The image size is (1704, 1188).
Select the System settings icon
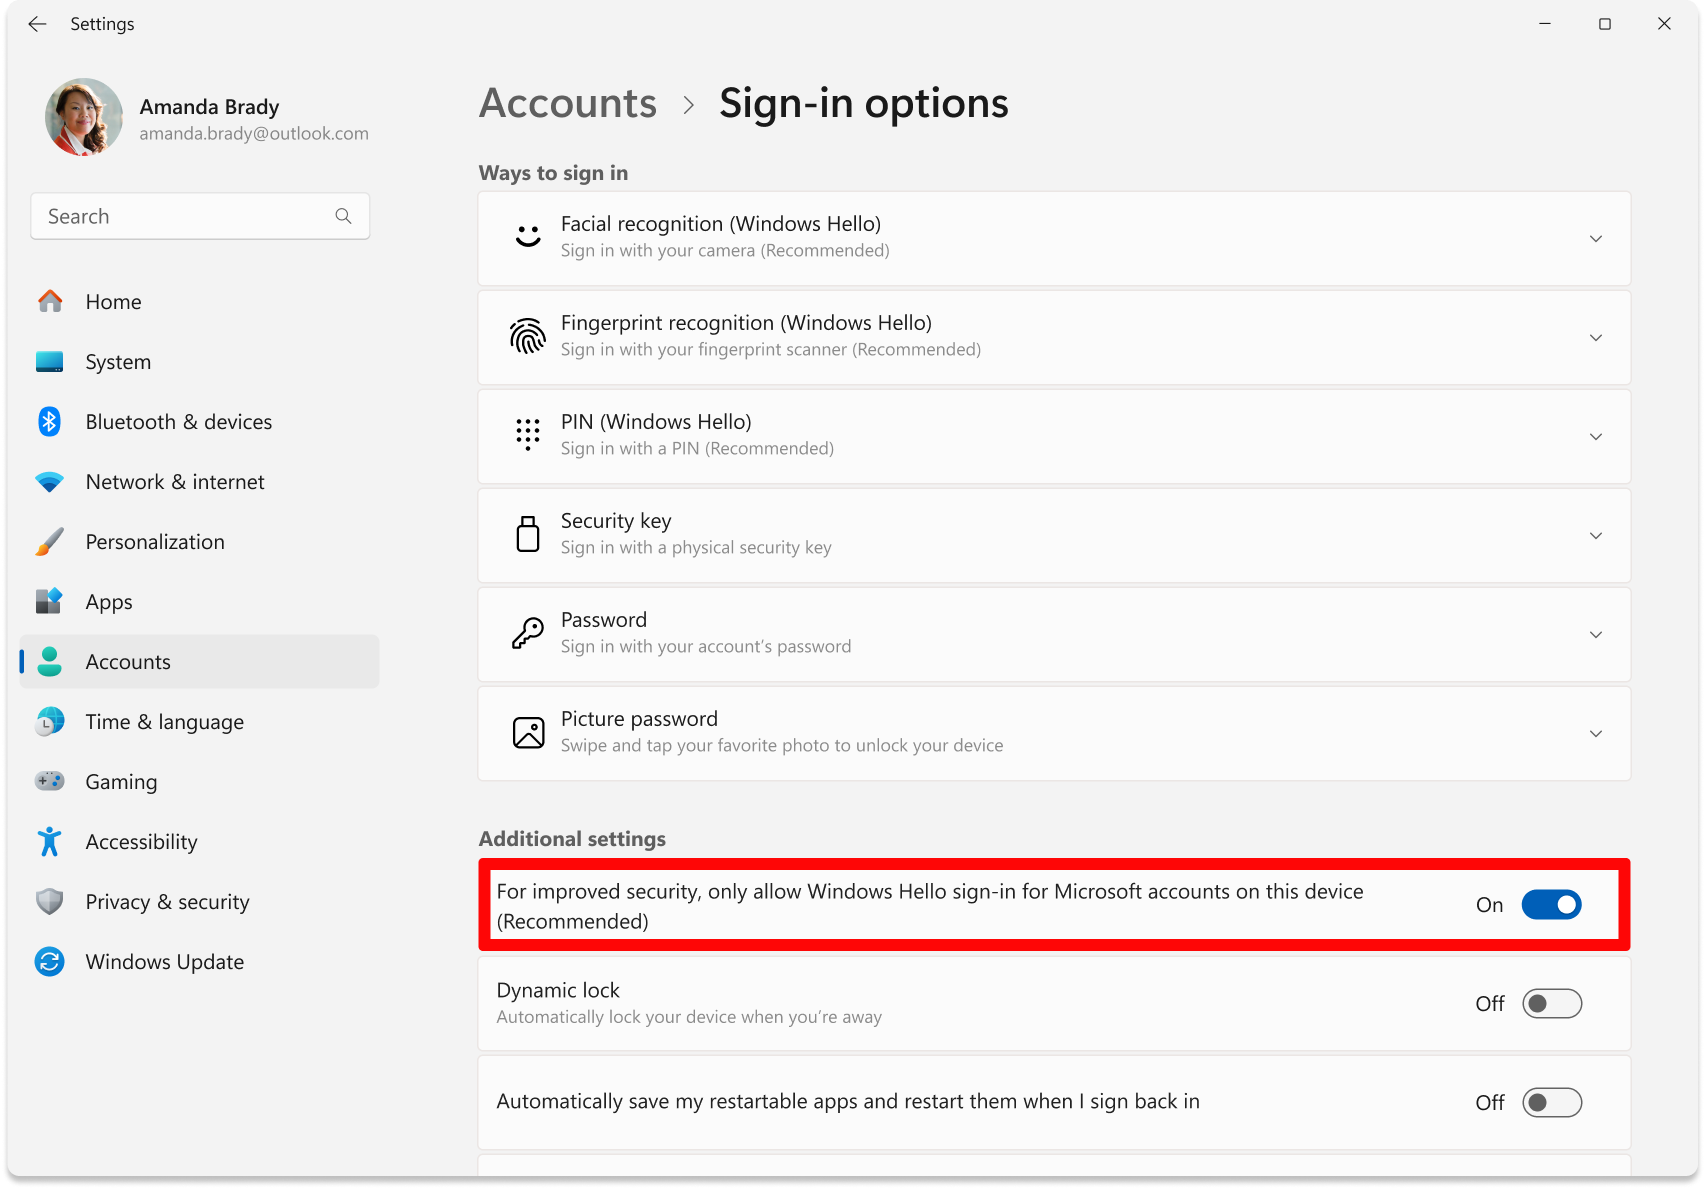click(48, 361)
